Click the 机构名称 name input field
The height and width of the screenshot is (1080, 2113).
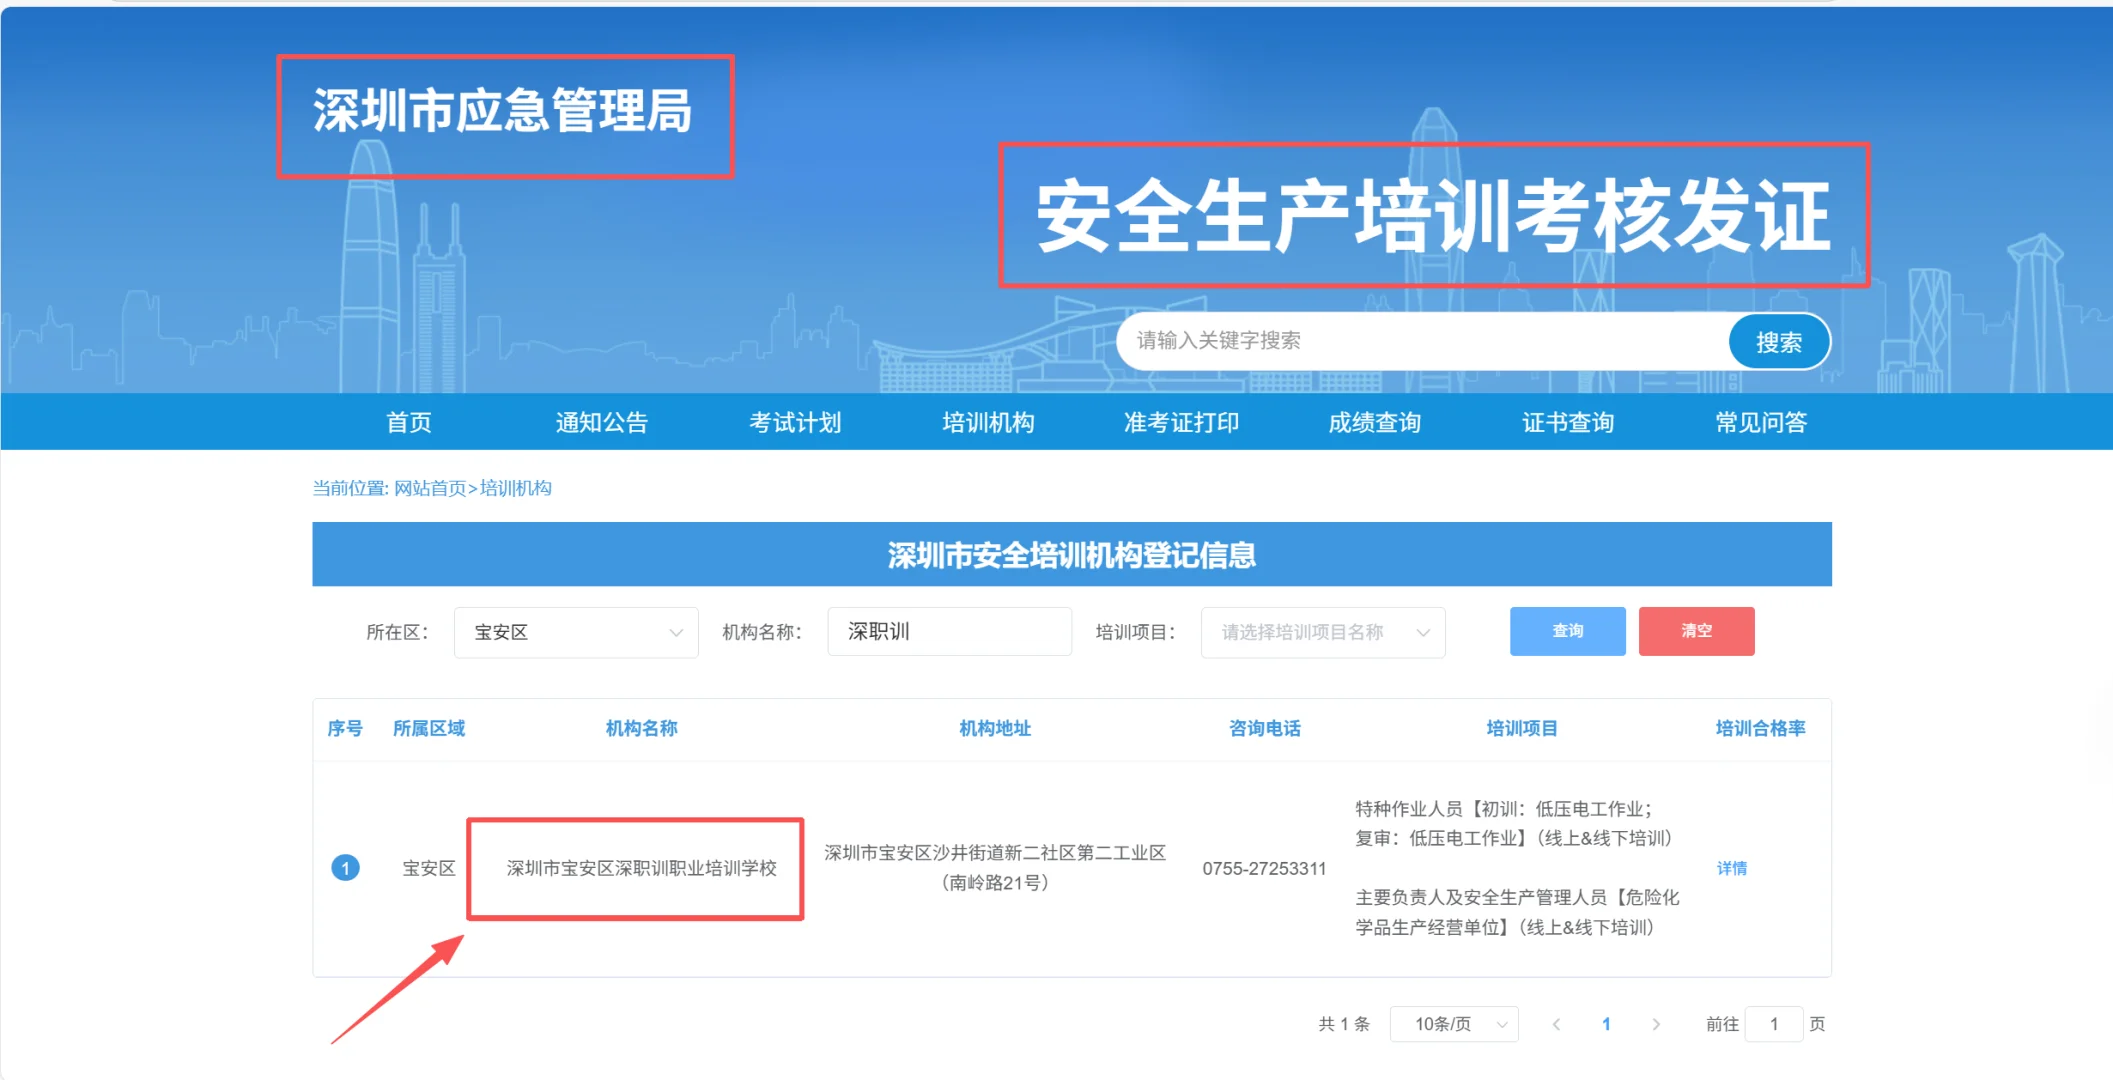click(948, 631)
